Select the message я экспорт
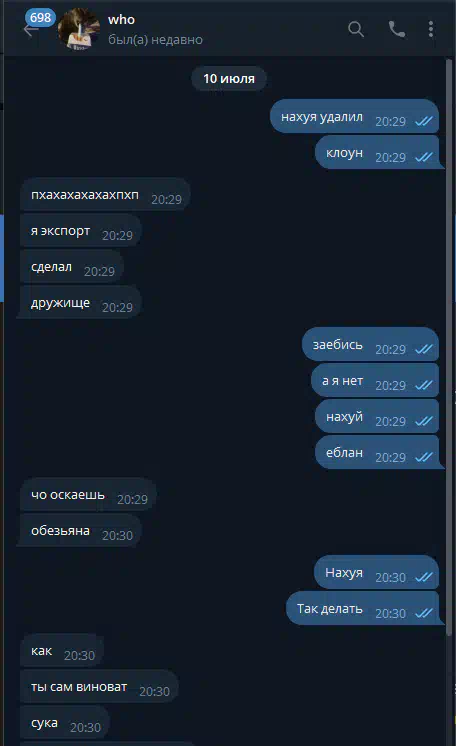This screenshot has height=746, width=456. pos(81,231)
